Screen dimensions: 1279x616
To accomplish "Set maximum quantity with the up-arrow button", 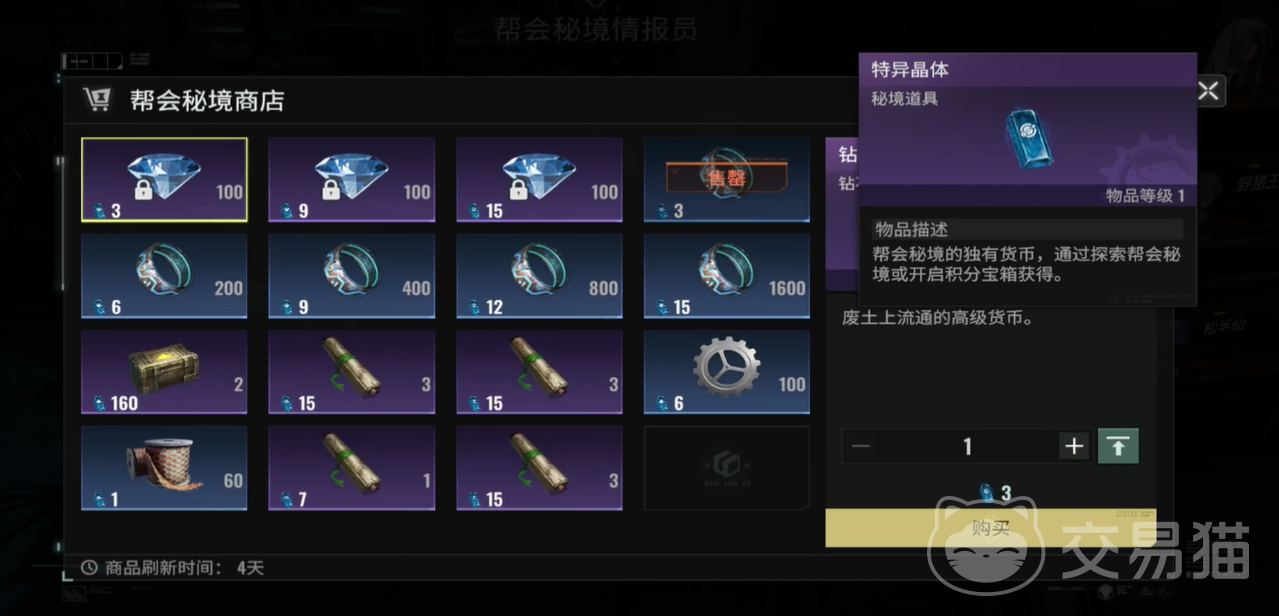I will [1118, 446].
